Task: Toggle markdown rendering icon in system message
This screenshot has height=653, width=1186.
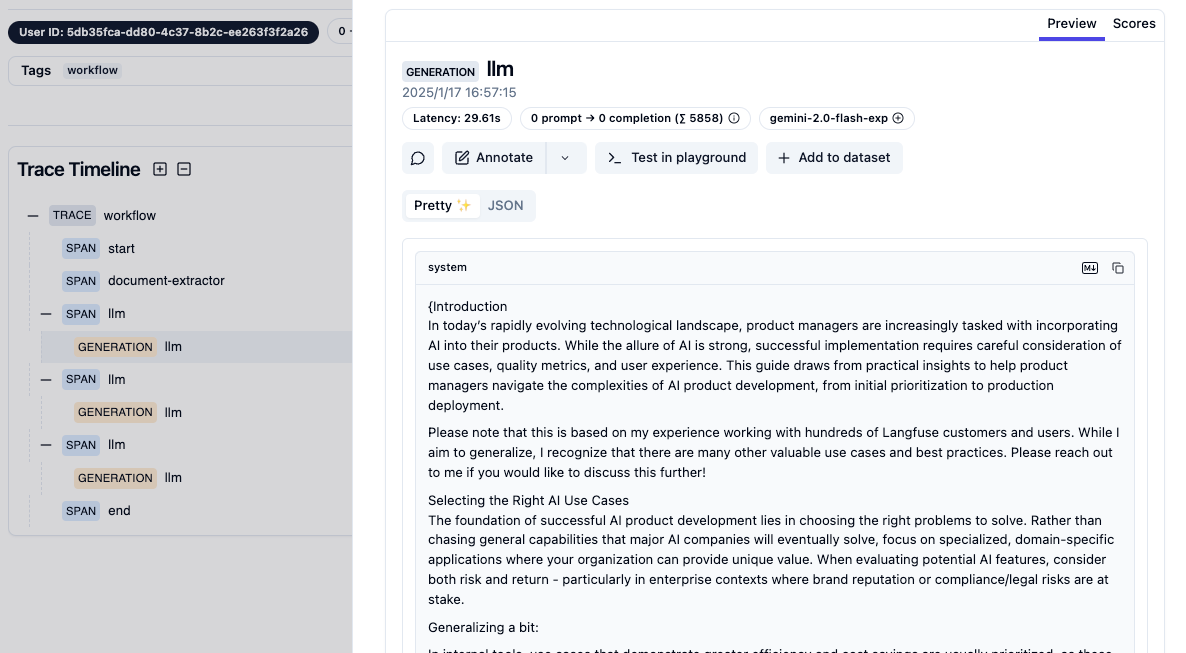Action: 1090,268
